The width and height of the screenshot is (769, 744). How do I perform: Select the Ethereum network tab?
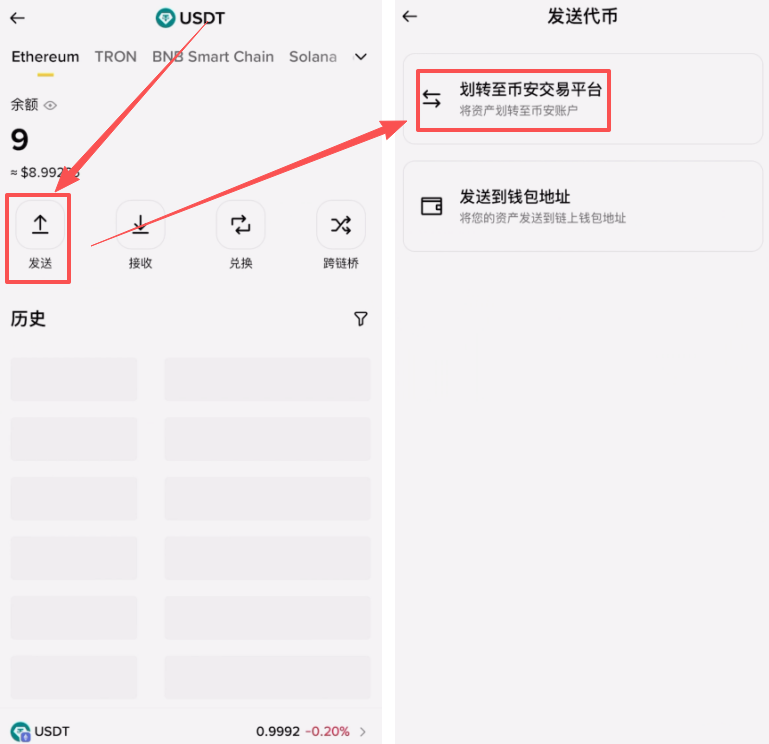tap(45, 57)
